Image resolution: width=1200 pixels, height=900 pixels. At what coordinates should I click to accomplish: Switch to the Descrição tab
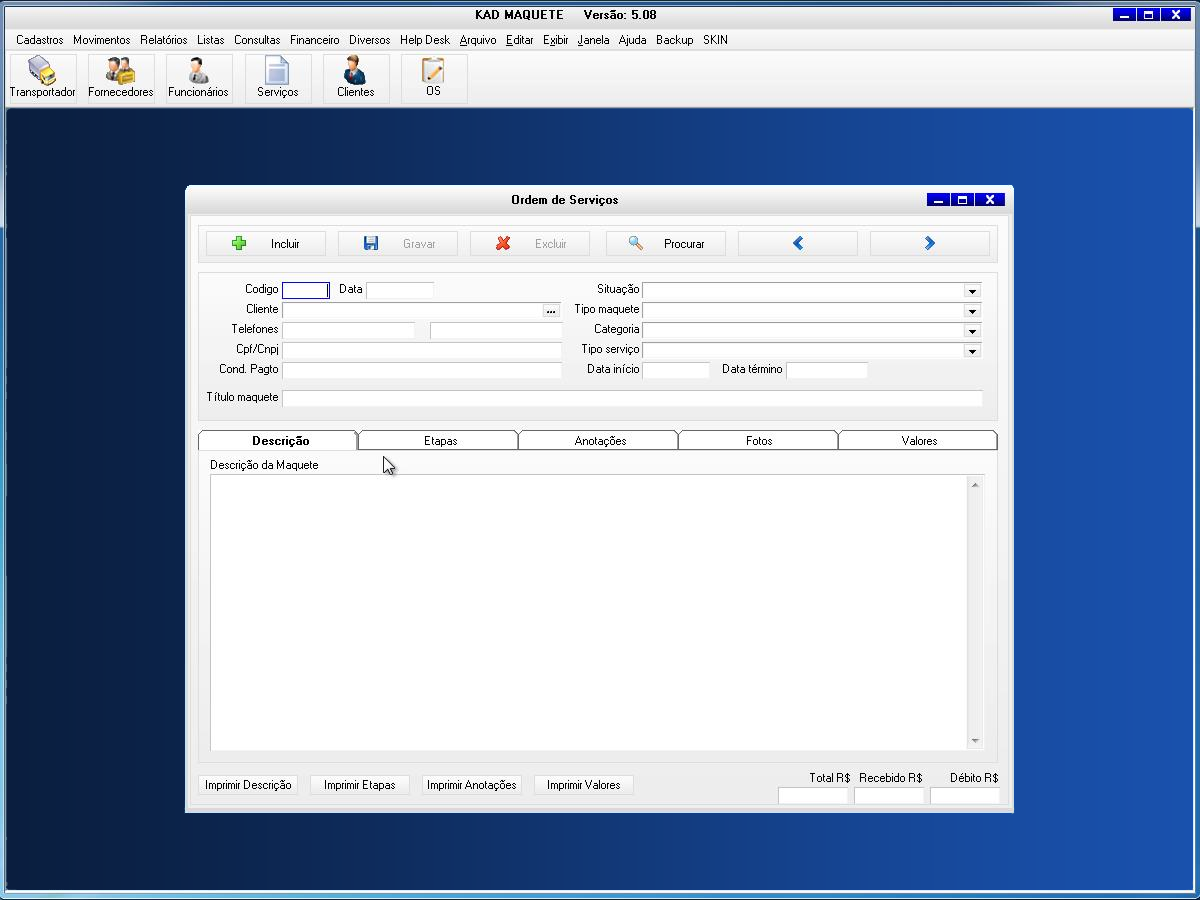(279, 441)
